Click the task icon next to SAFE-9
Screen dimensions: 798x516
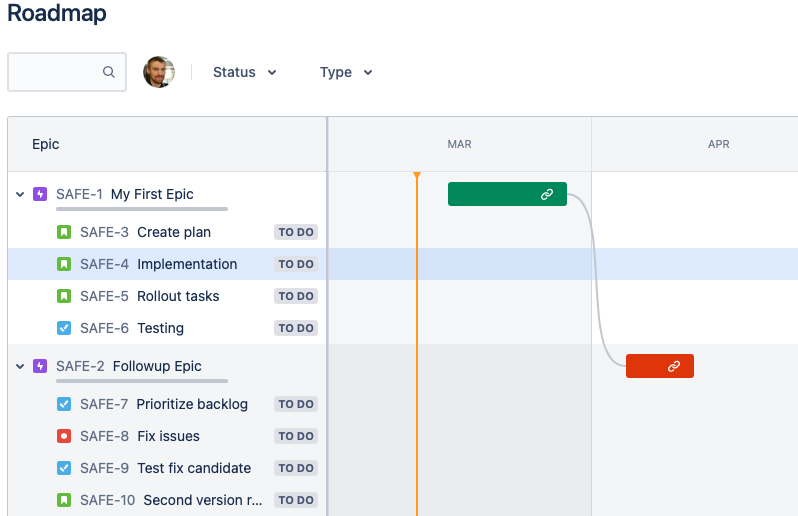click(x=64, y=468)
